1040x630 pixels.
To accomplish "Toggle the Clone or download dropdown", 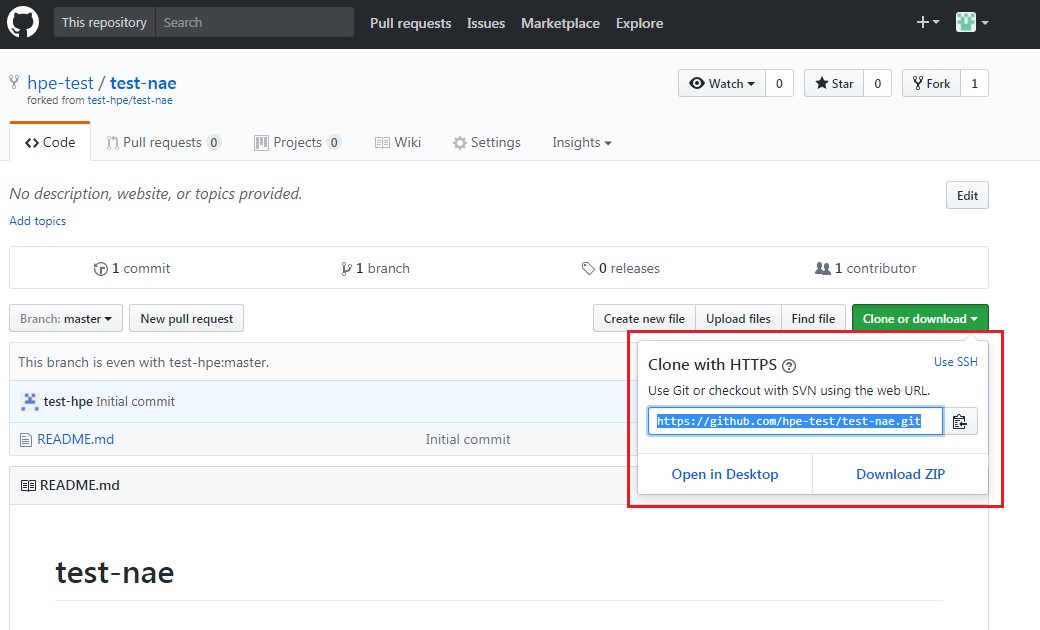I will tap(920, 319).
